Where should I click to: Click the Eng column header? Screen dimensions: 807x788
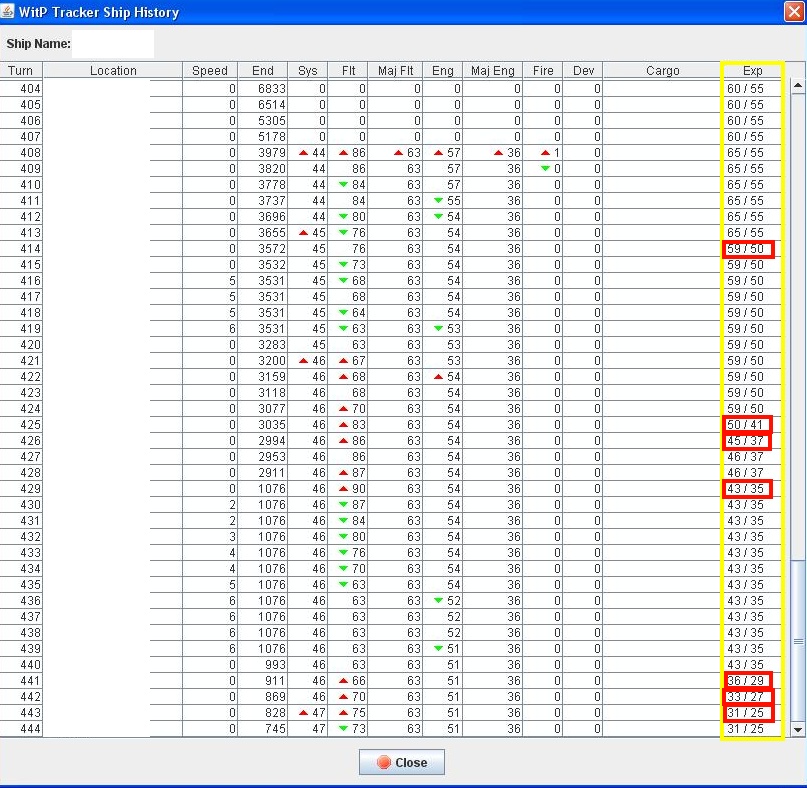443,71
